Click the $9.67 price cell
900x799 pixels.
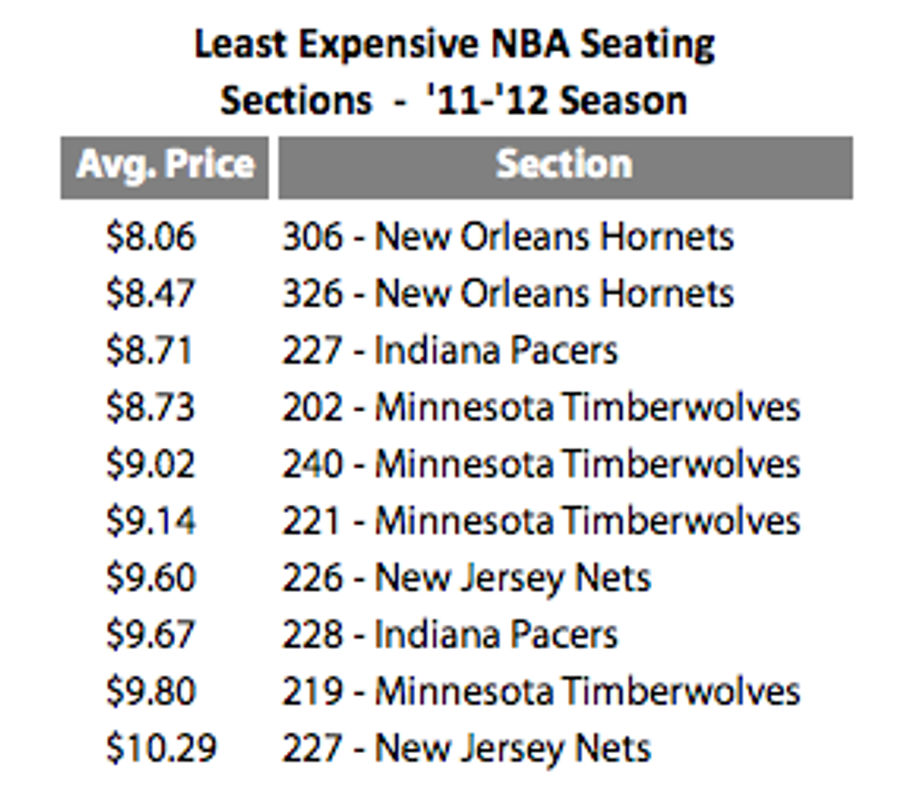(x=151, y=634)
